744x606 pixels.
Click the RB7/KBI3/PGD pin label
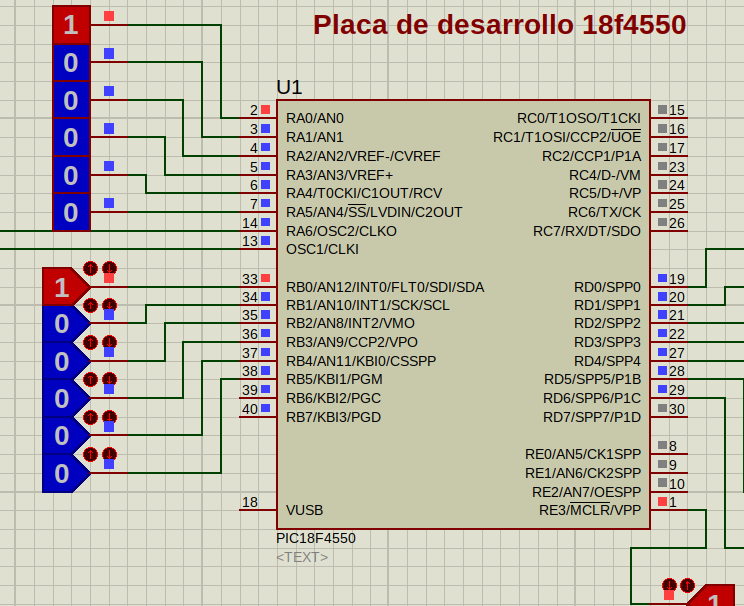(x=334, y=417)
